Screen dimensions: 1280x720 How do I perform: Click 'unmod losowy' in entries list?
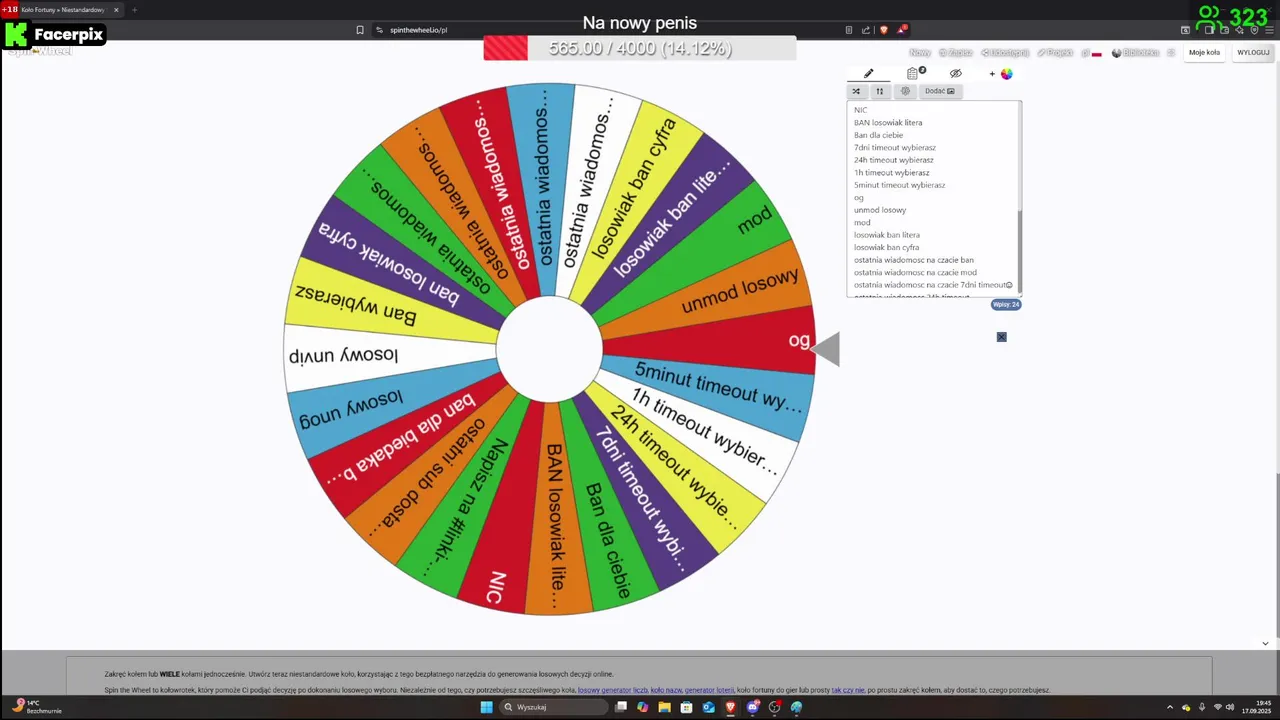[x=880, y=210]
